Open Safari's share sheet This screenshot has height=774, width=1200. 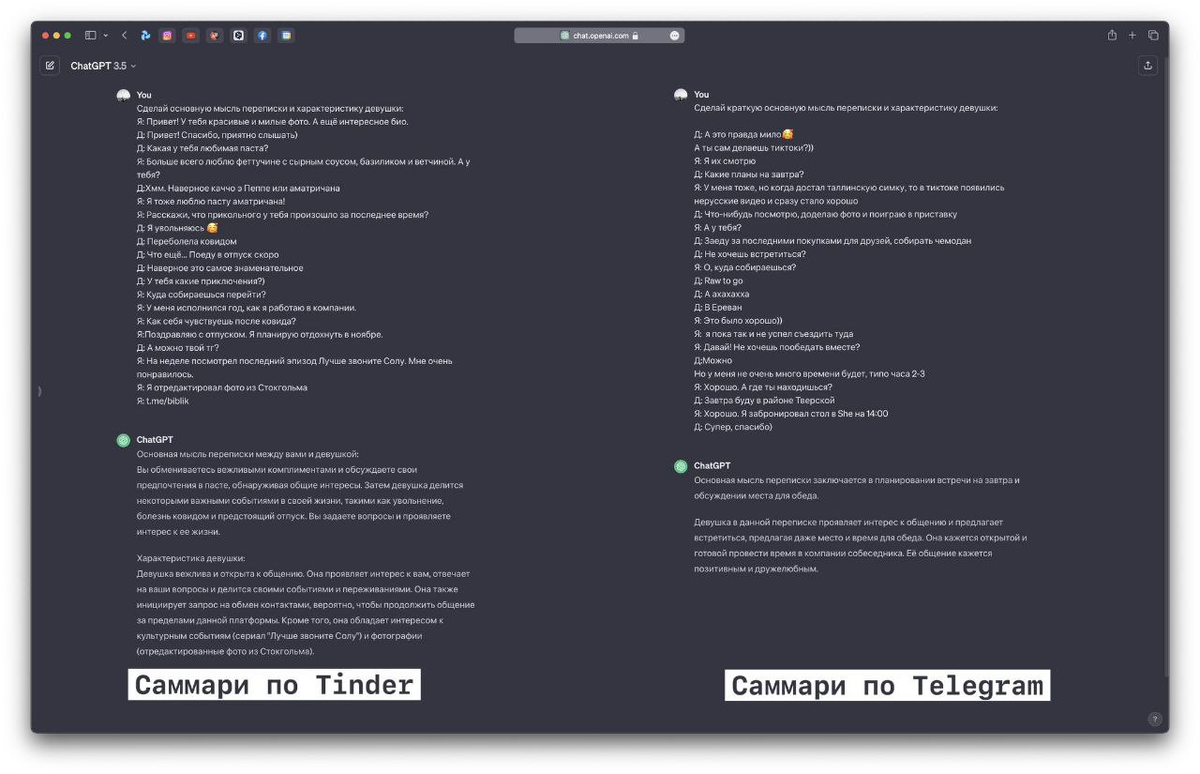click(x=1112, y=35)
